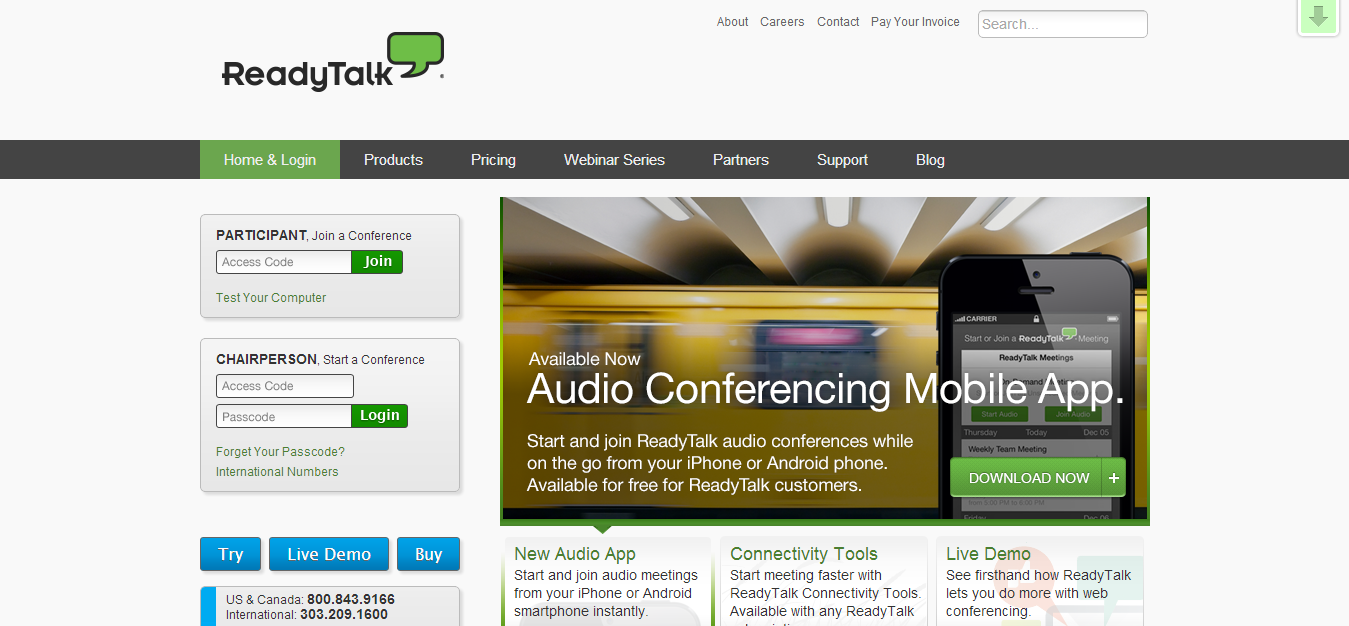Click the chairperson Passcode field
1349x626 pixels.
click(284, 416)
